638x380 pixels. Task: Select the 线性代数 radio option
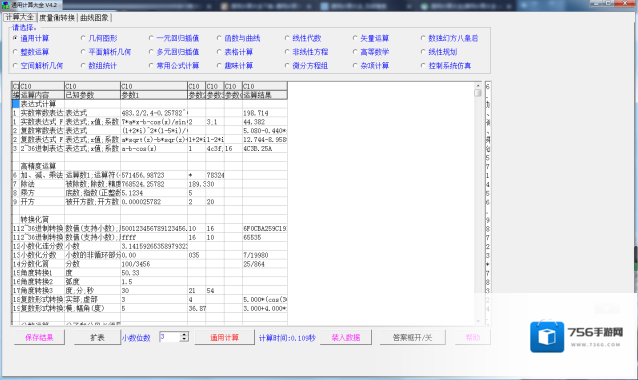click(303, 38)
